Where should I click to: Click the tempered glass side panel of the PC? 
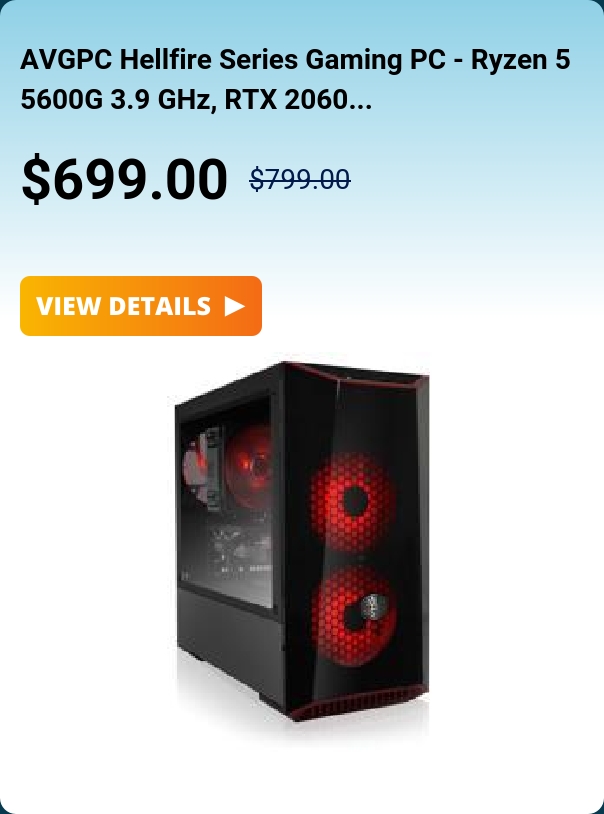click(x=226, y=501)
